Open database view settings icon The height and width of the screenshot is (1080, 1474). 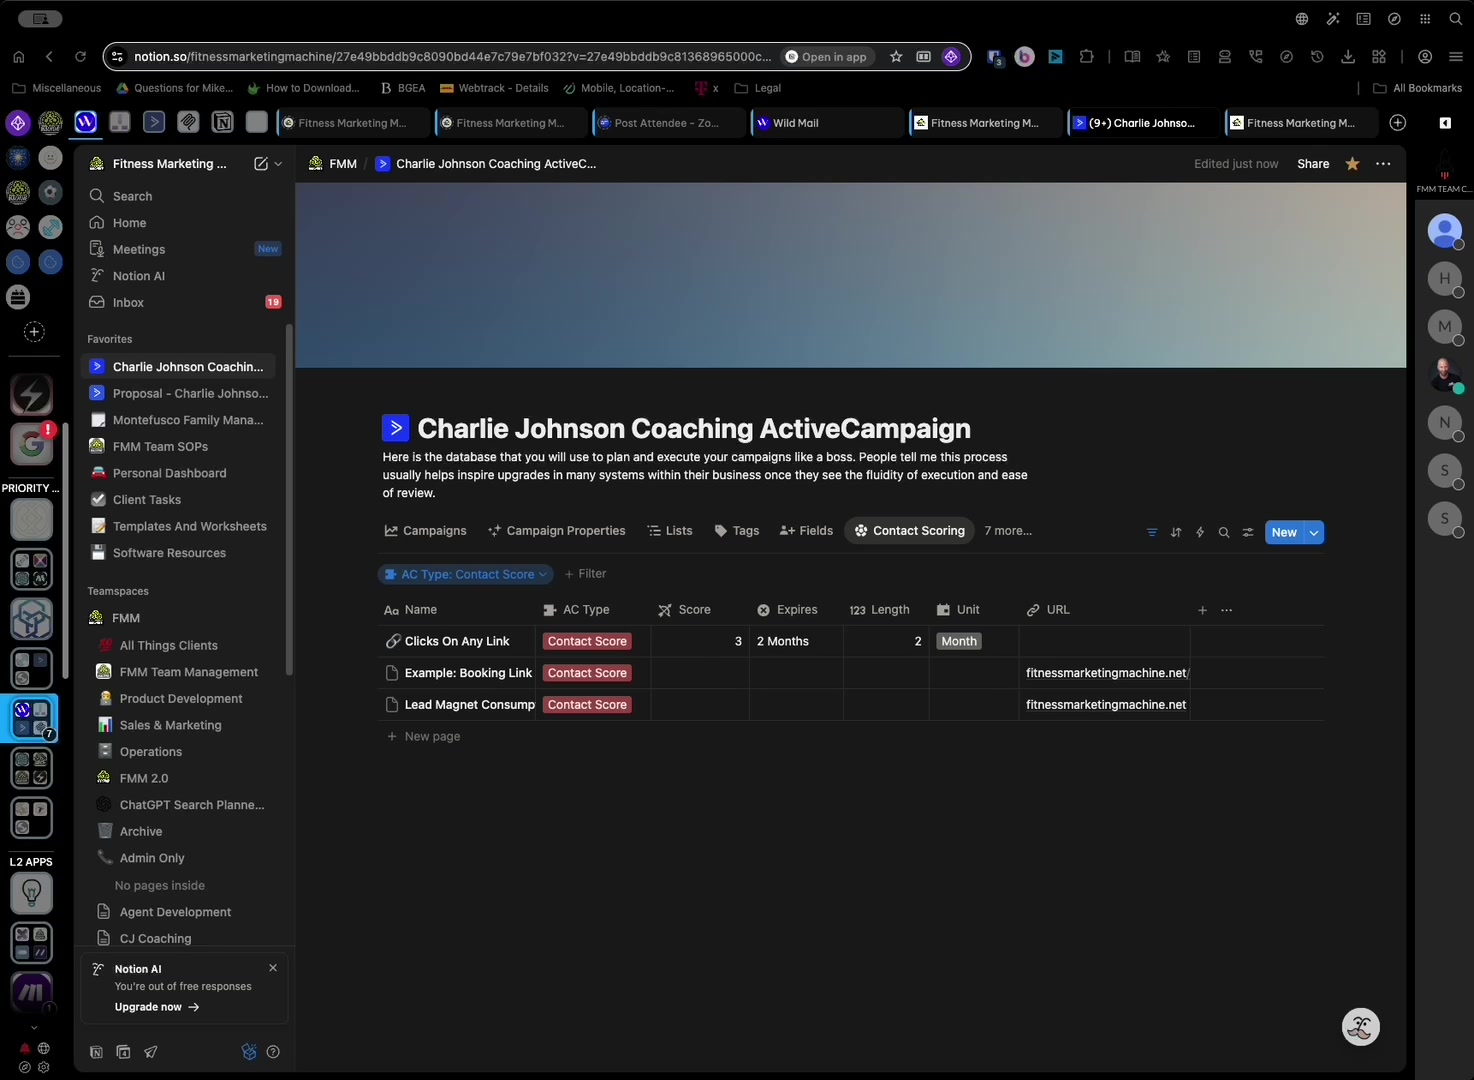coord(1248,533)
